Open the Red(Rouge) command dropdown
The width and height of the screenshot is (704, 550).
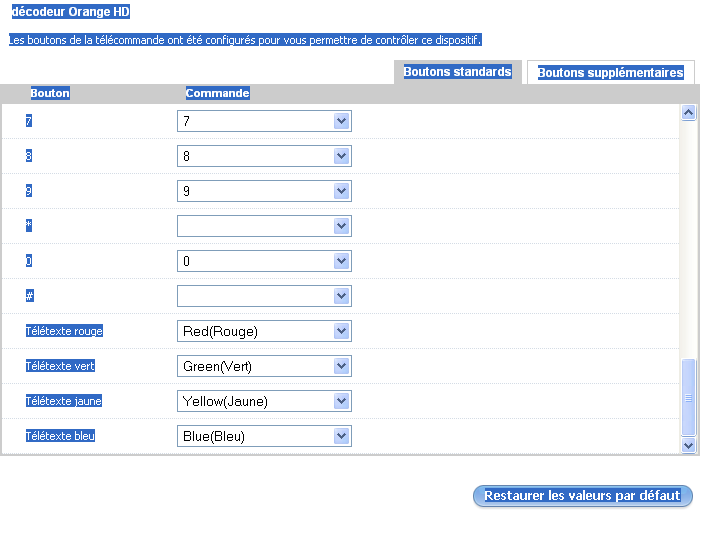pyautogui.click(x=264, y=331)
